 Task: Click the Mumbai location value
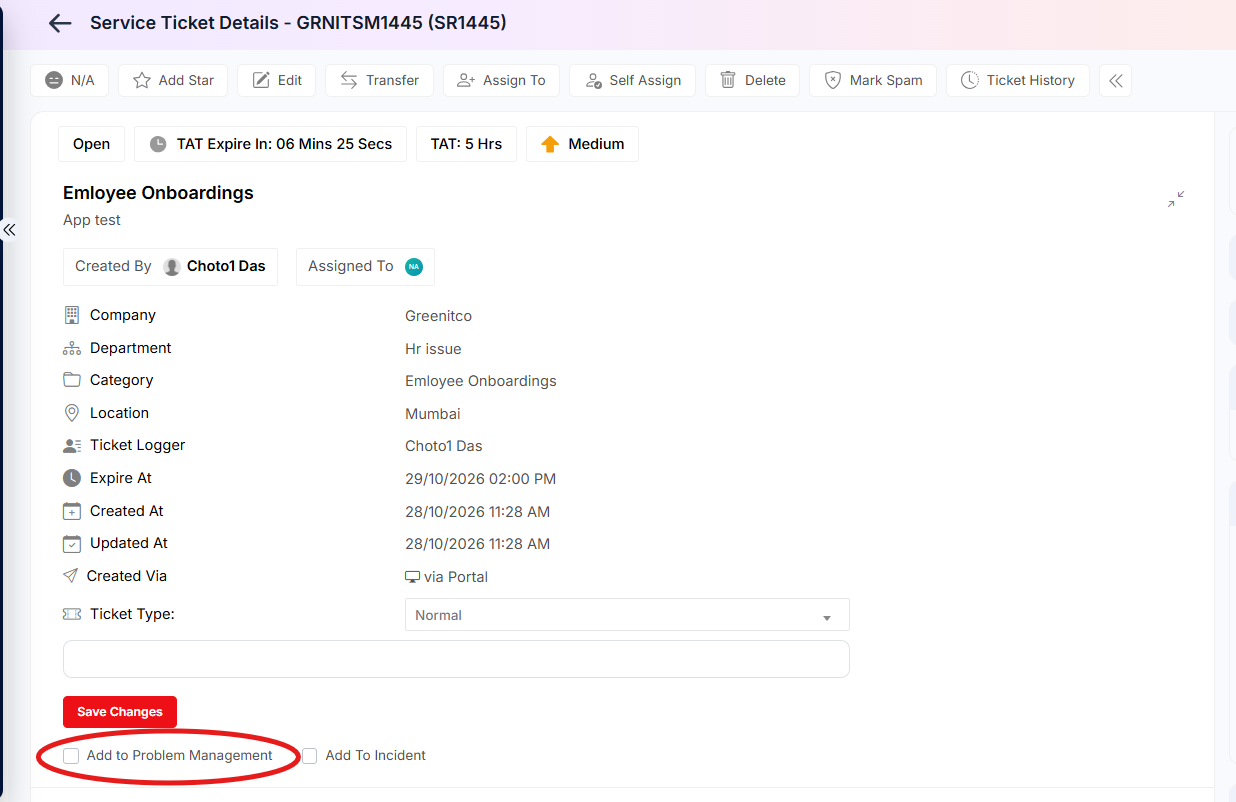433,414
